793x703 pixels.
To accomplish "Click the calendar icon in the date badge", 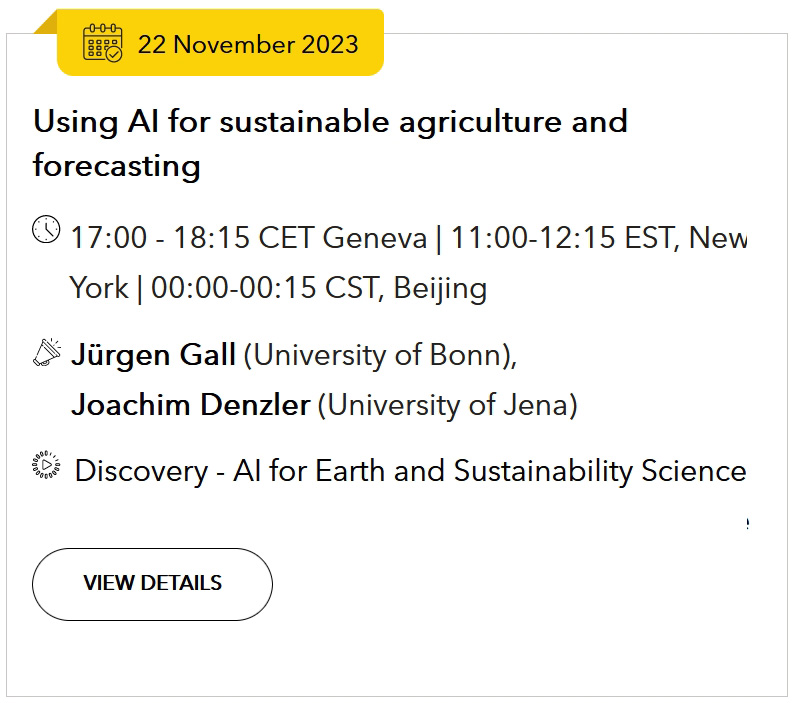I will [103, 43].
